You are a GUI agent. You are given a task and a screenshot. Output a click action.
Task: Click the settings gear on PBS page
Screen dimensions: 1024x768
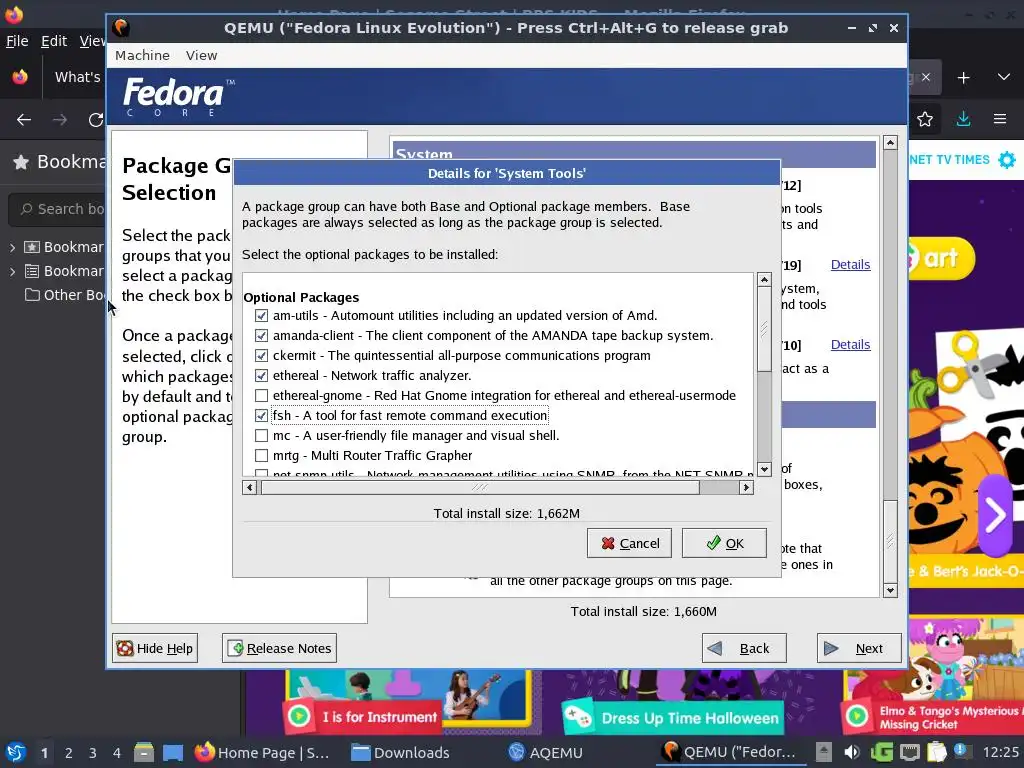coord(1007,159)
